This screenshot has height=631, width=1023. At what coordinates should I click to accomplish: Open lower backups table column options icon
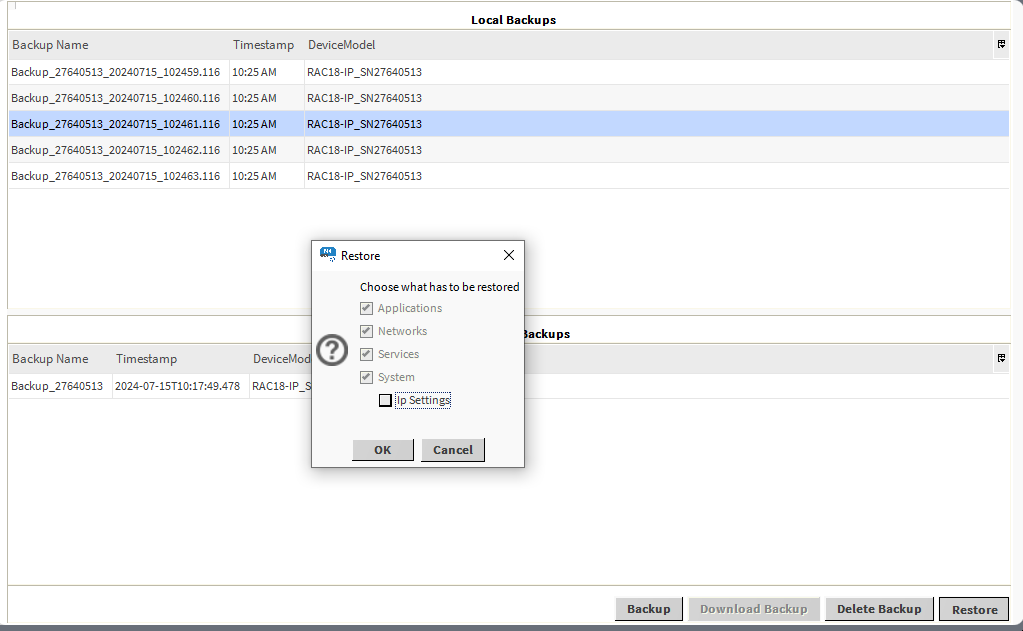[x=1001, y=358]
